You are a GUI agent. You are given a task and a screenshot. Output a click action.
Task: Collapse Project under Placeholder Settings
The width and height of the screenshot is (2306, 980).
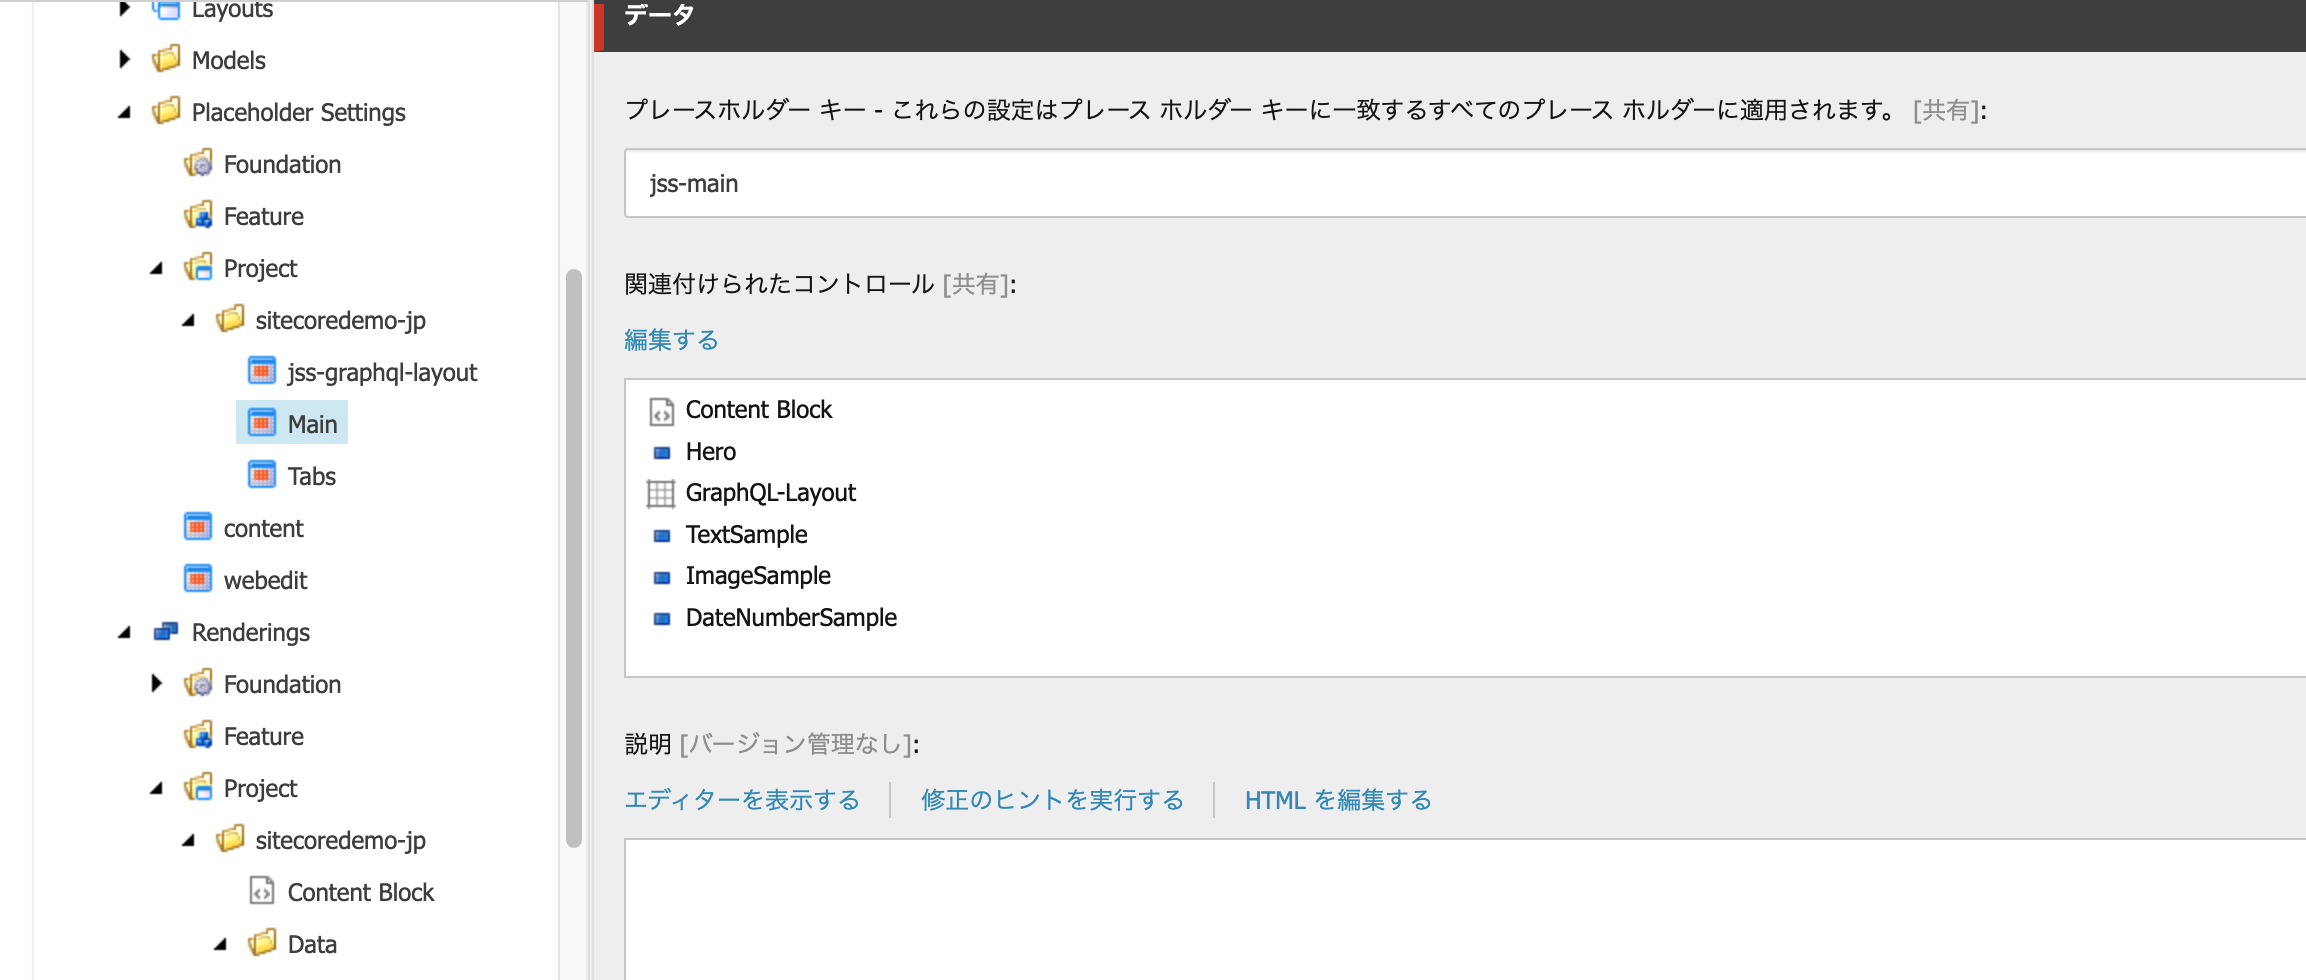pos(157,268)
